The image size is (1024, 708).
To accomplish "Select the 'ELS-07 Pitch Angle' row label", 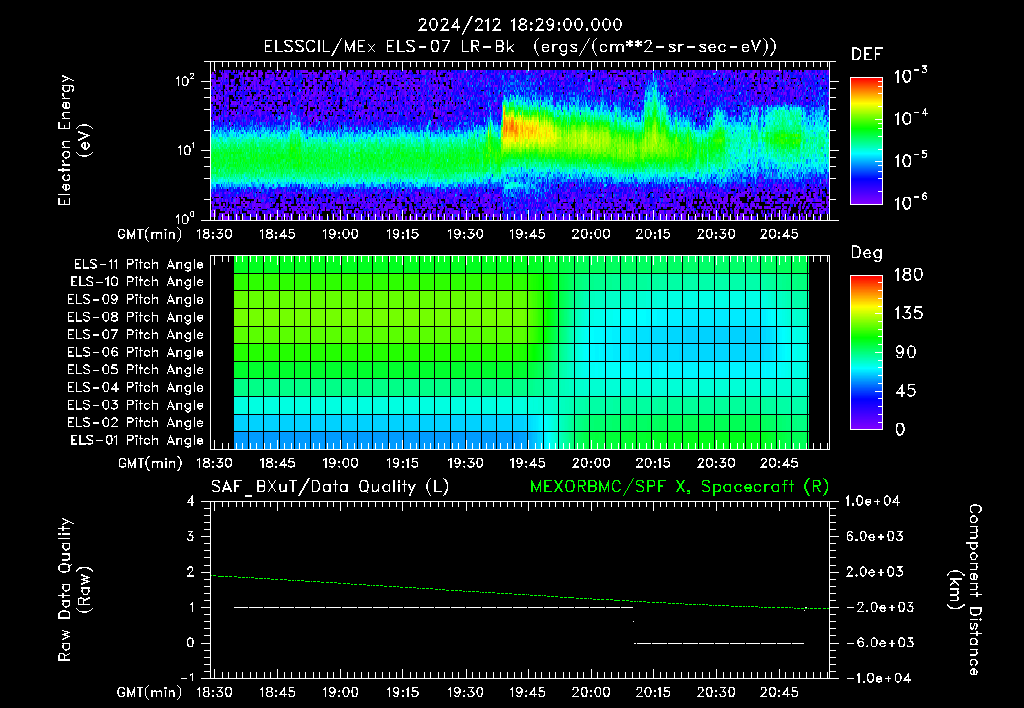I will click(x=136, y=335).
